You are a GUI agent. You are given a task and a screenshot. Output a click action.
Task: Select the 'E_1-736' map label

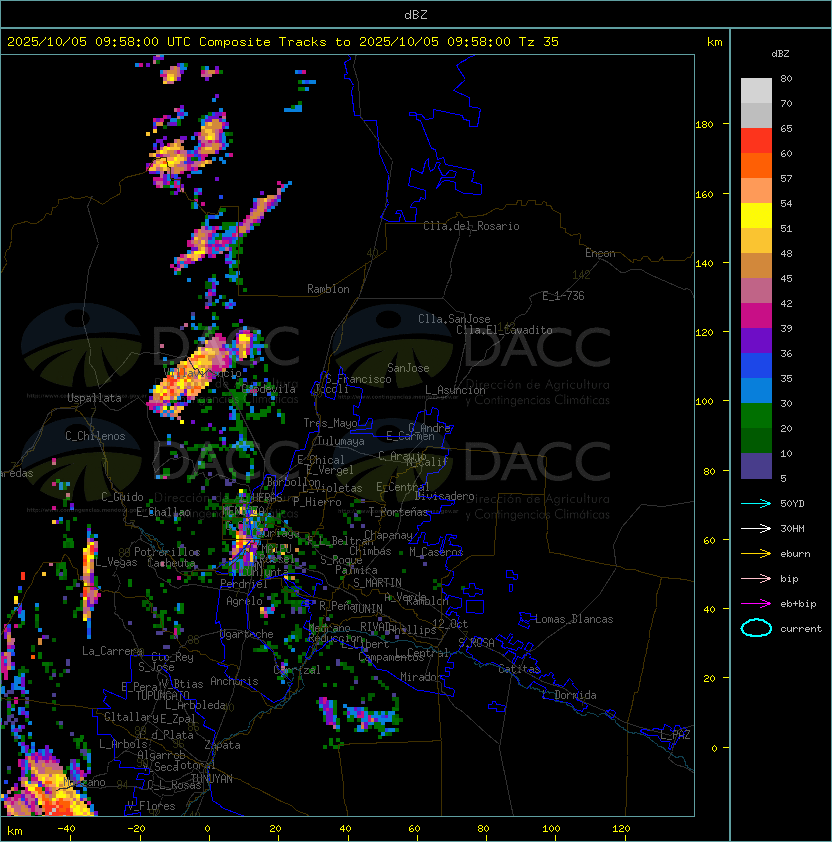tap(563, 296)
